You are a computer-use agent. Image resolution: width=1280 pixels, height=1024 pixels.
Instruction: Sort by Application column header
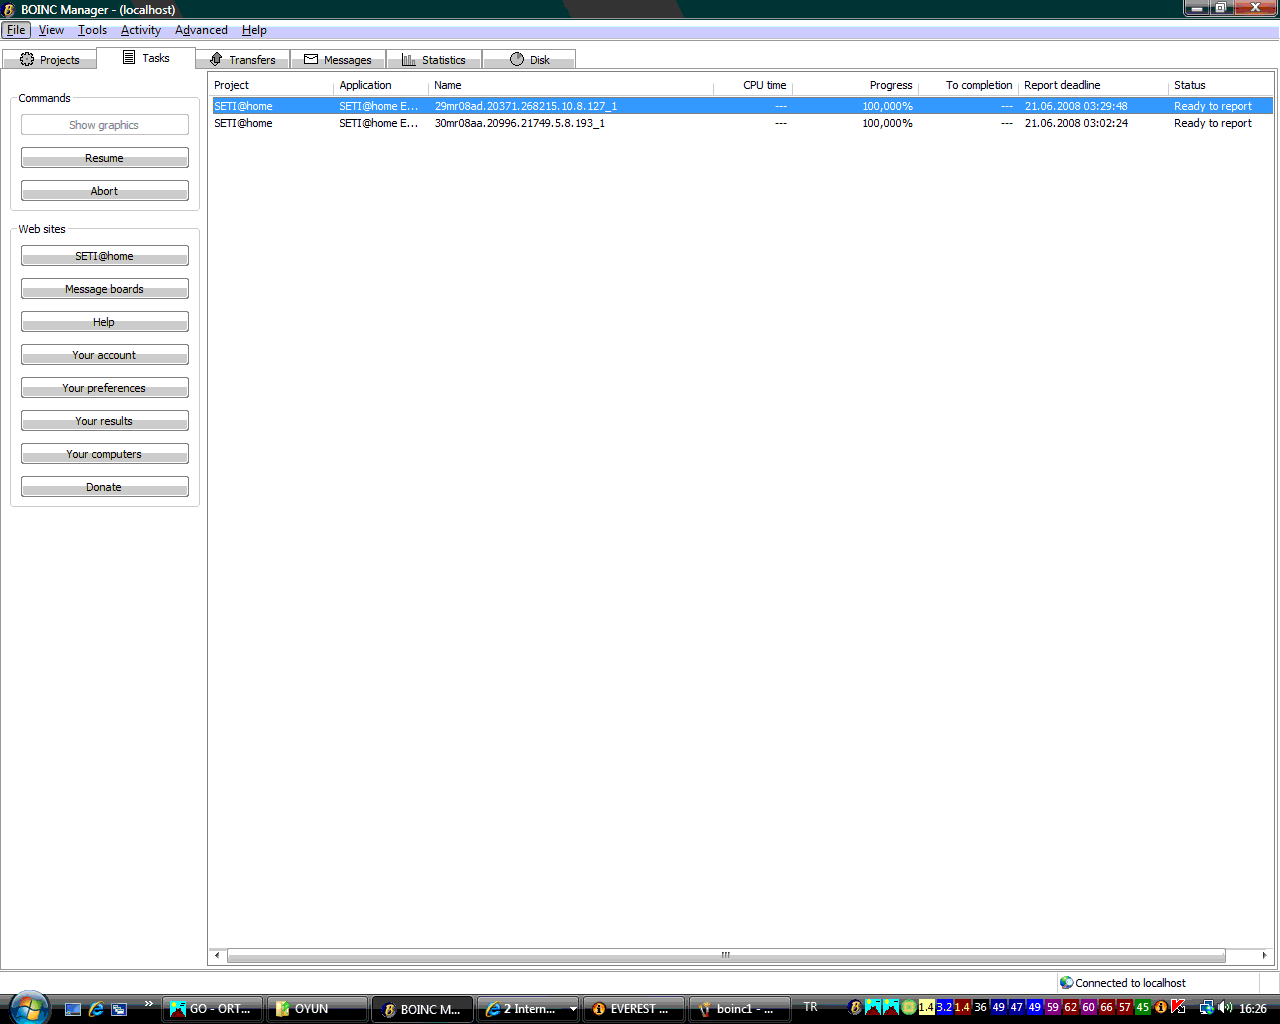coord(381,85)
